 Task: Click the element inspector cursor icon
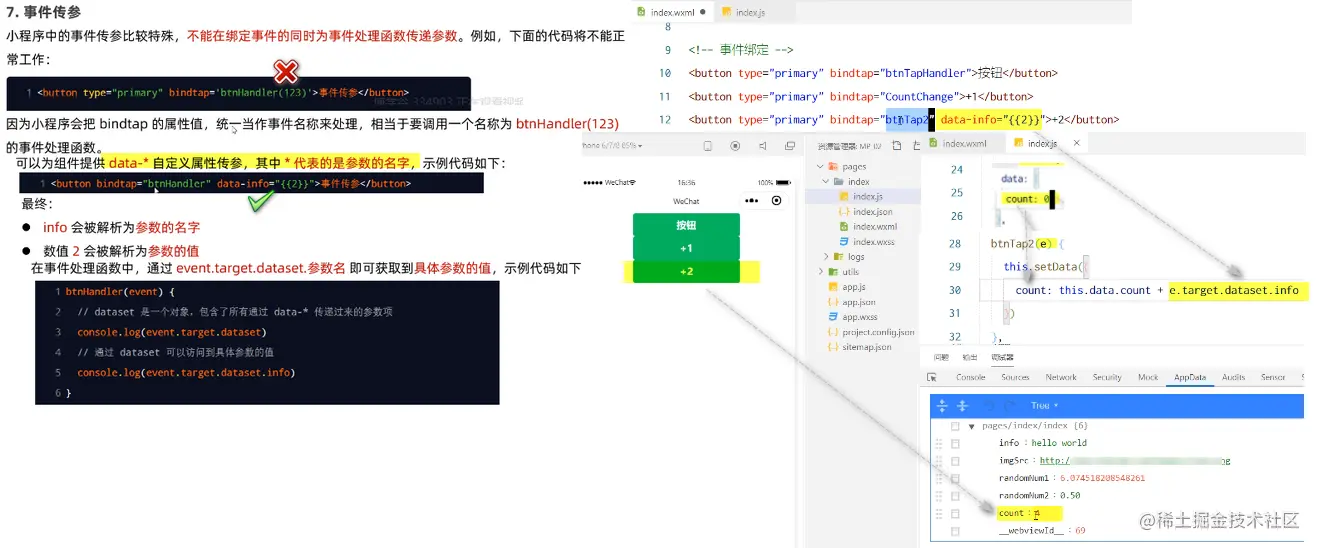click(932, 377)
